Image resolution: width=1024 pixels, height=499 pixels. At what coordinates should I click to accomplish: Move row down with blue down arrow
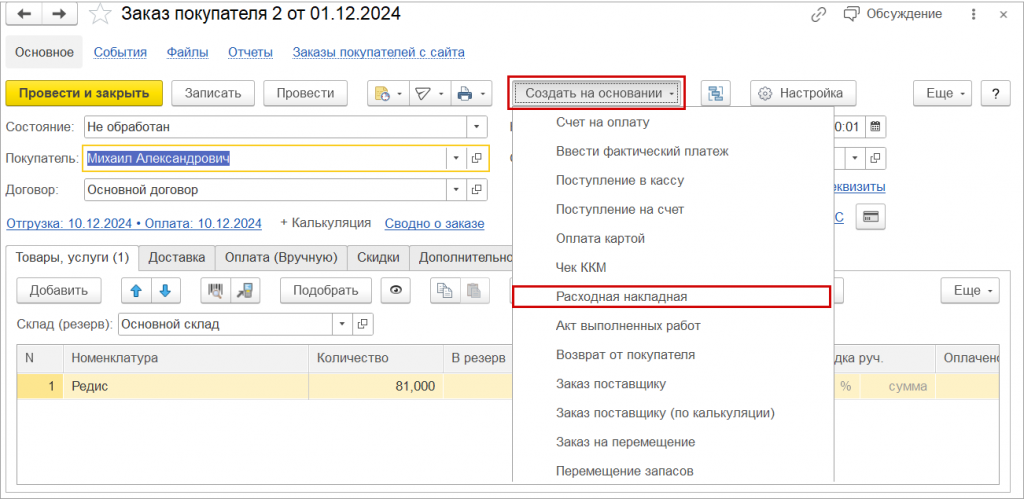[164, 291]
